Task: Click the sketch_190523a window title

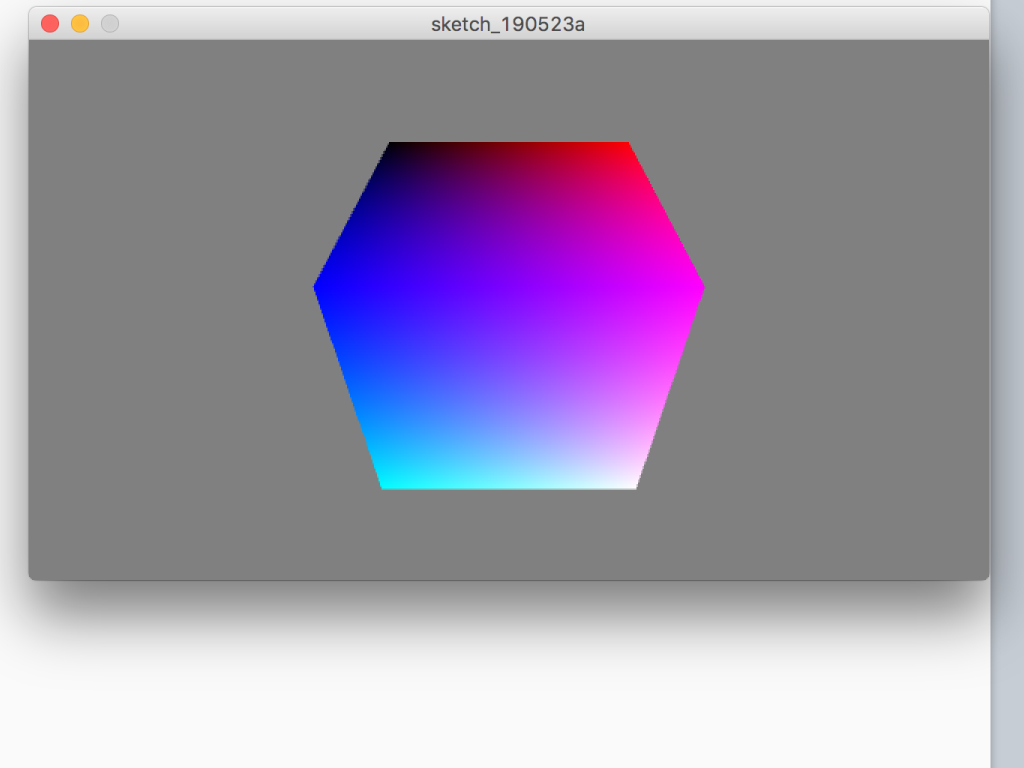Action: tap(508, 24)
